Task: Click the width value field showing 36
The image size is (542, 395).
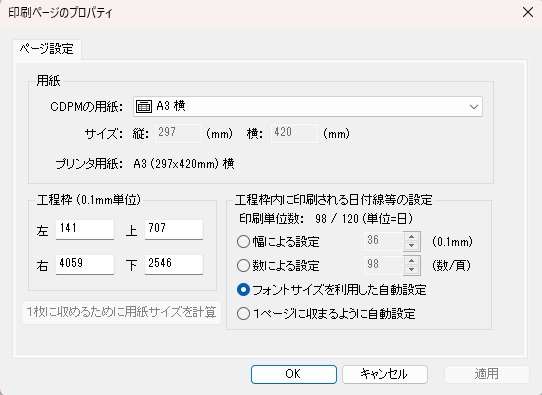Action: pyautogui.click(x=384, y=241)
